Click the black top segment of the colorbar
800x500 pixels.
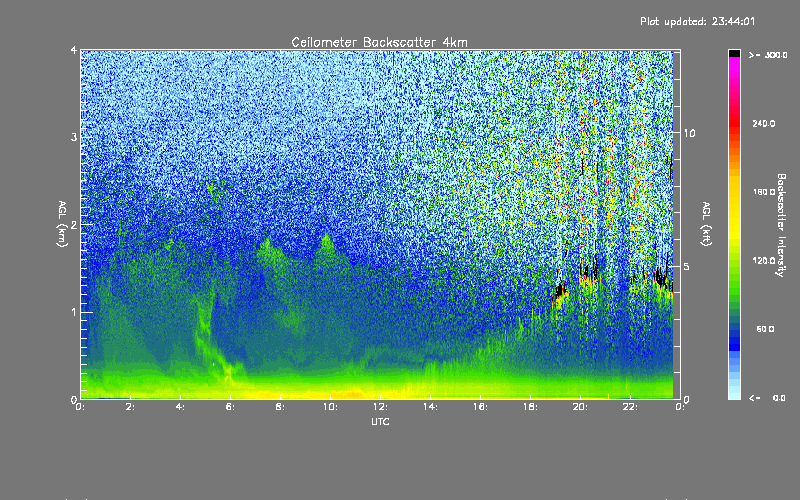[x=734, y=53]
